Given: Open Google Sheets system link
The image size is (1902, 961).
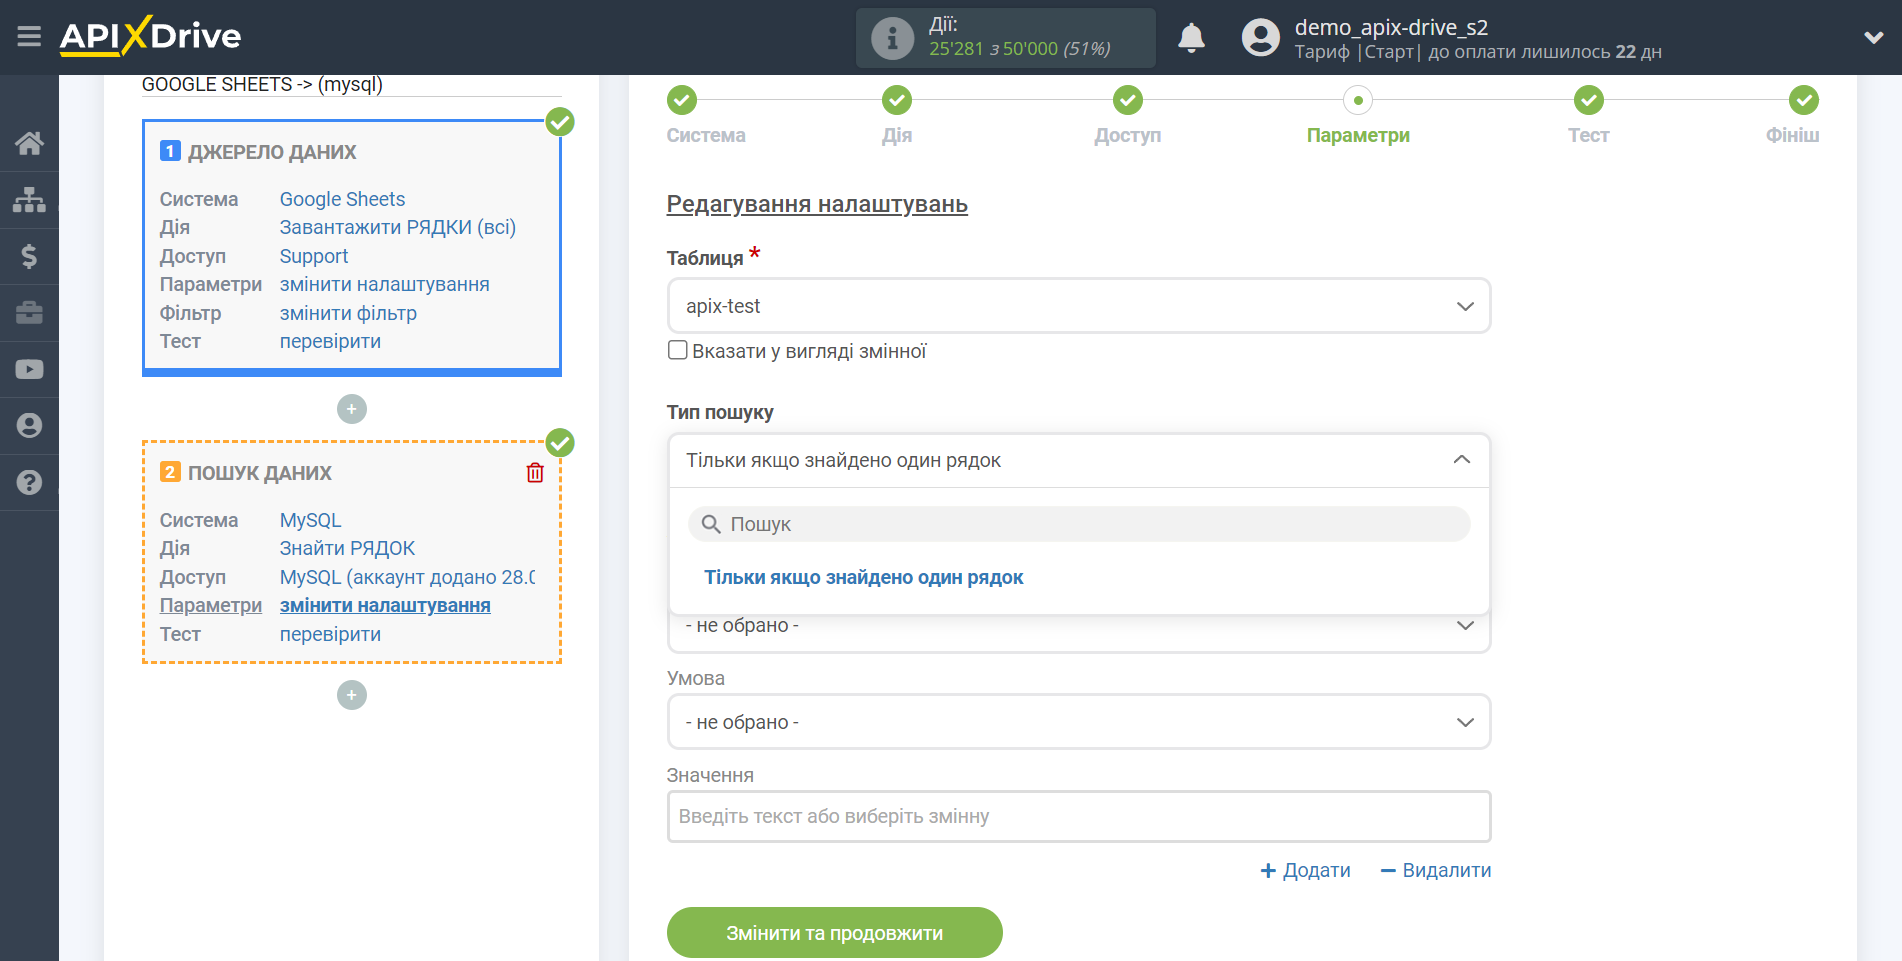Looking at the screenshot, I should (342, 199).
